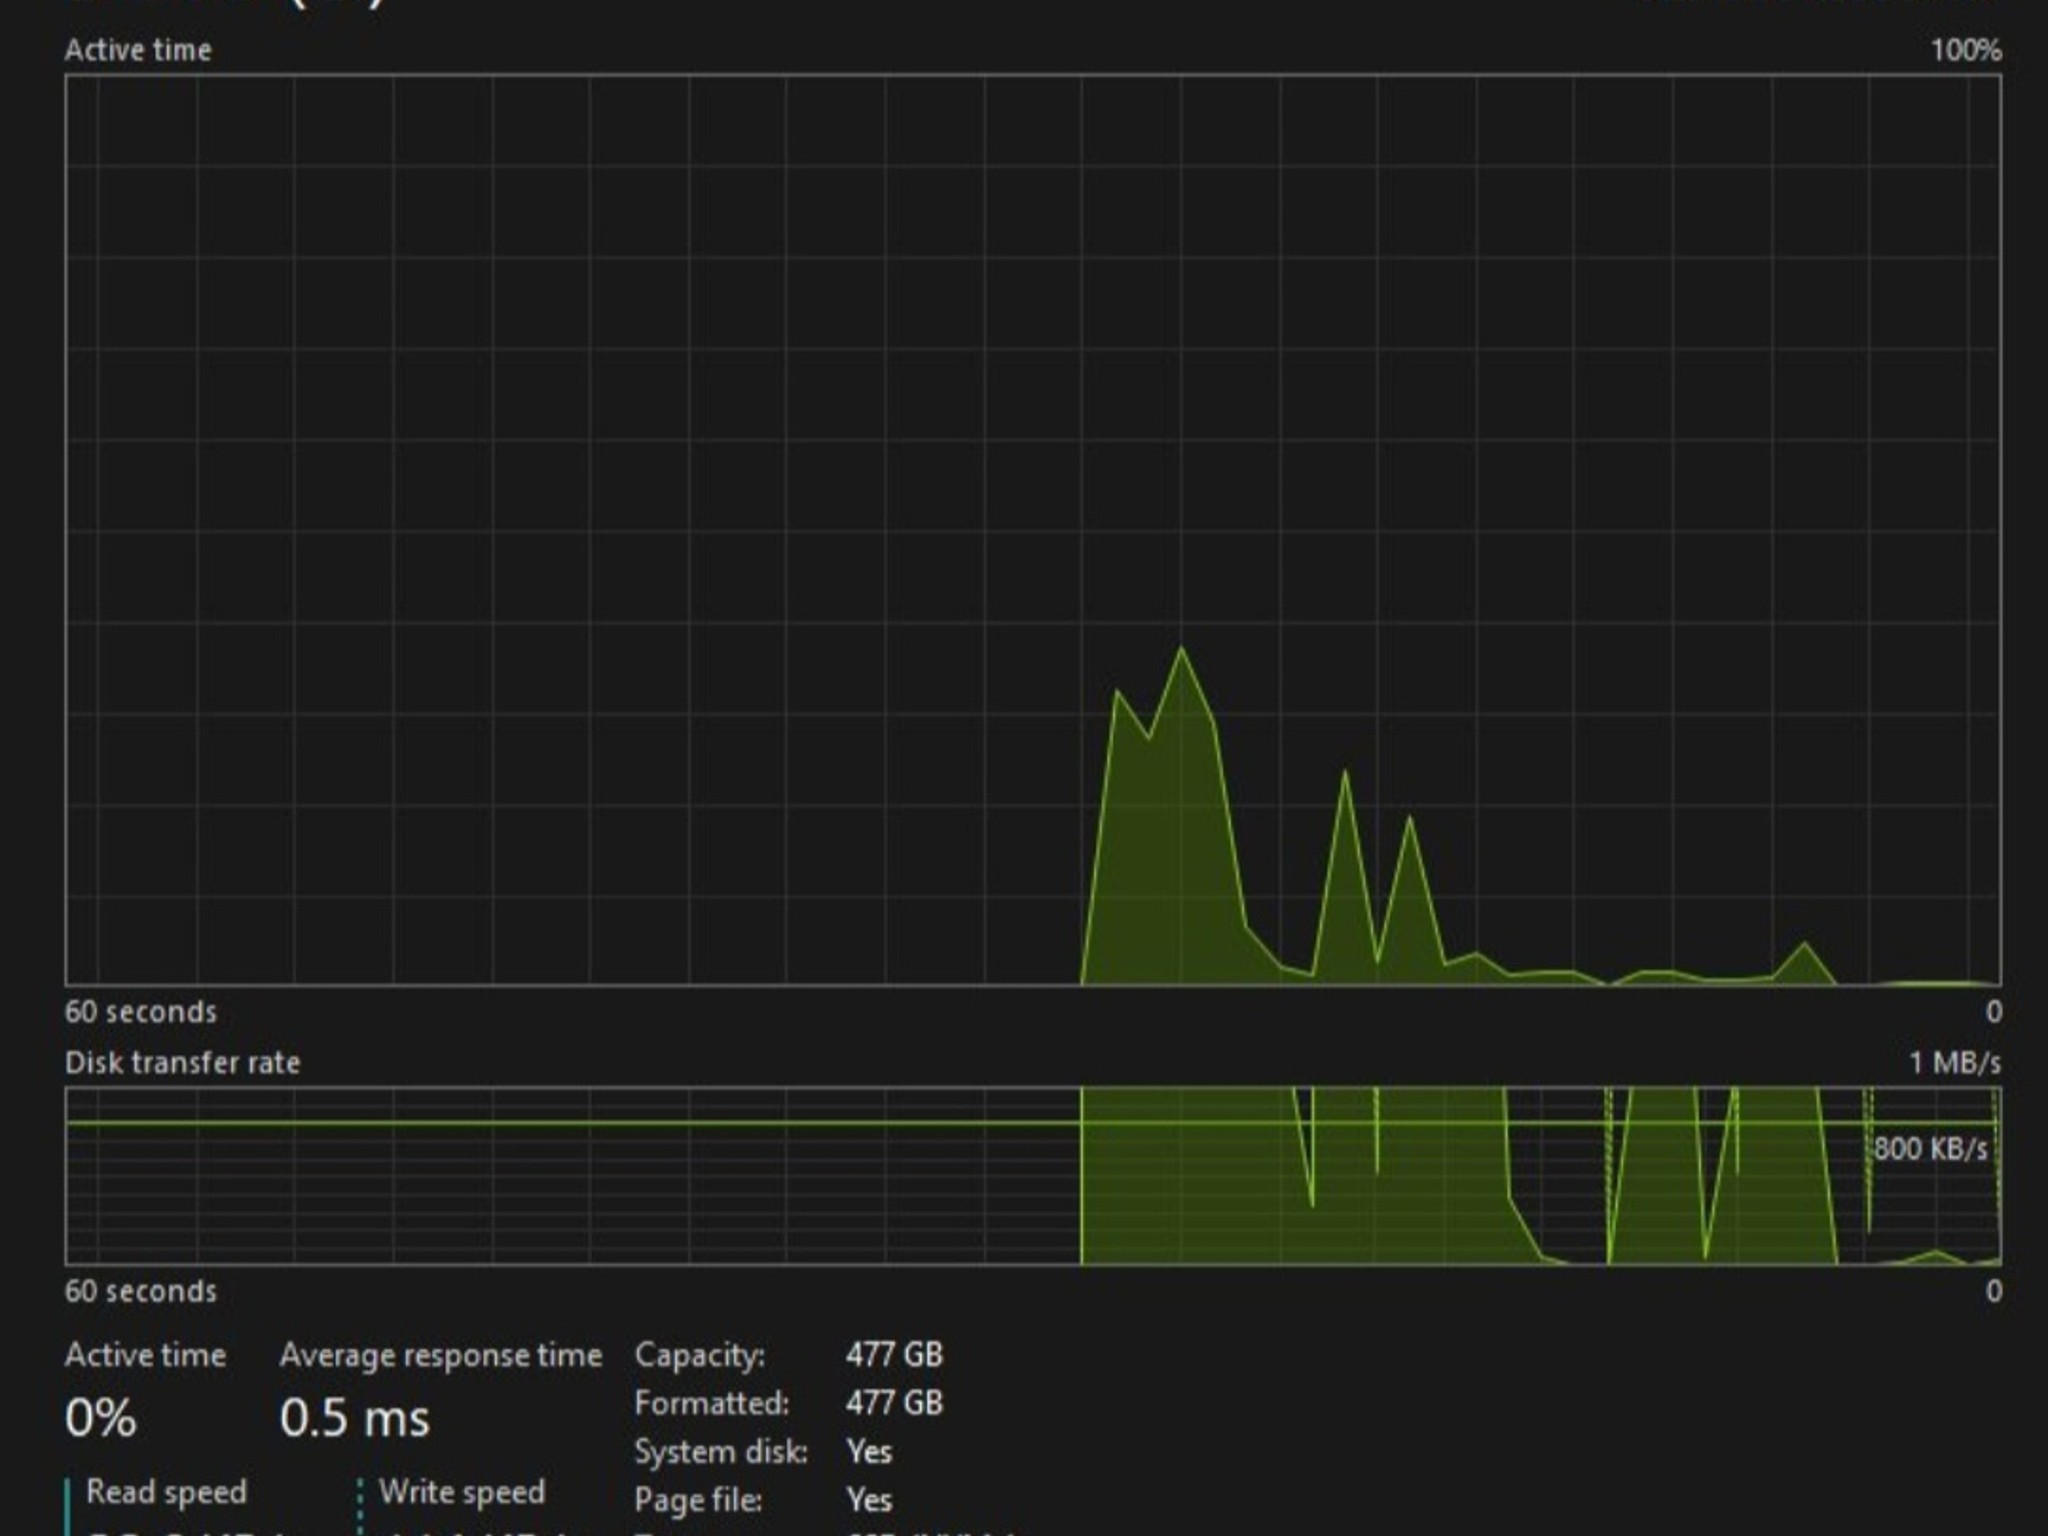Click the Active time heading above graph

pyautogui.click(x=138, y=50)
